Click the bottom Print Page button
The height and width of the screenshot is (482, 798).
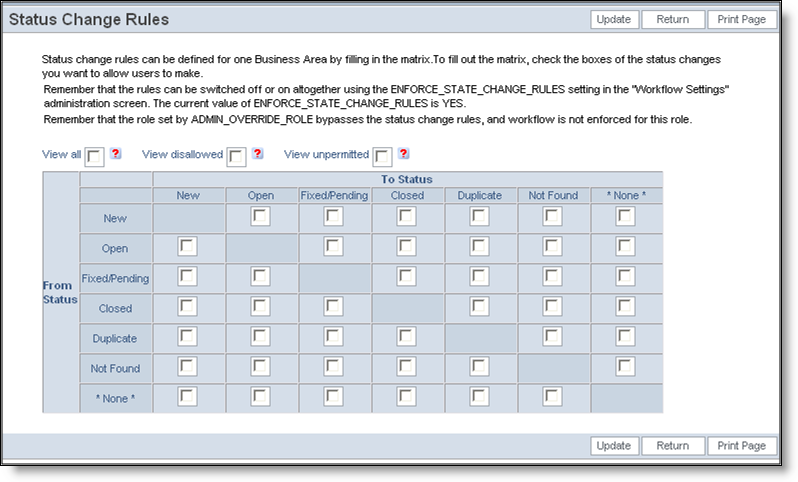click(x=742, y=446)
